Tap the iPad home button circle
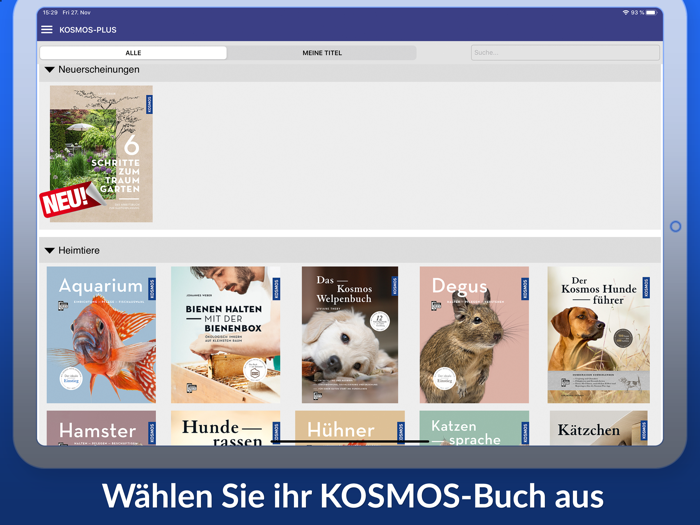Image resolution: width=700 pixels, height=525 pixels. [675, 227]
